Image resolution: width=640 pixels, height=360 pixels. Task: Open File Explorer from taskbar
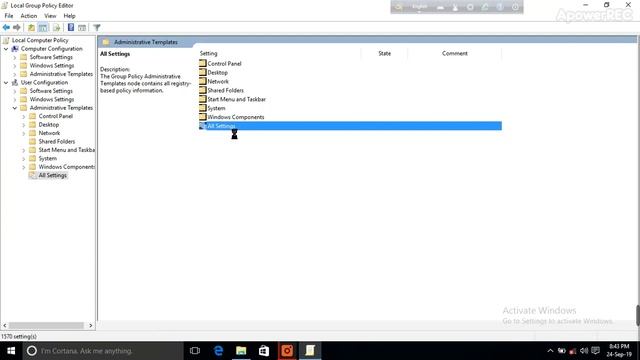241,351
